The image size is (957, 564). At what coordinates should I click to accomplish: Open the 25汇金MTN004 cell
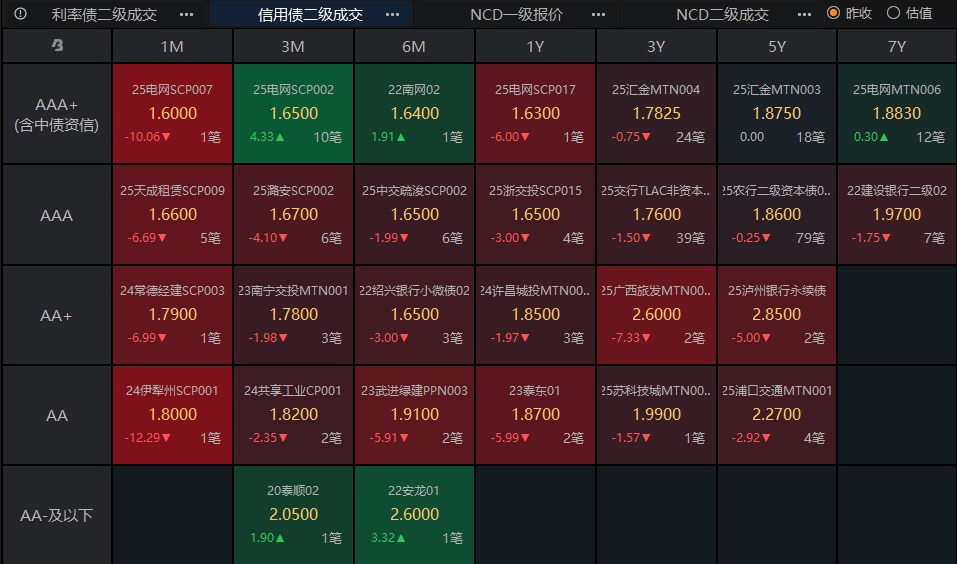(x=656, y=114)
